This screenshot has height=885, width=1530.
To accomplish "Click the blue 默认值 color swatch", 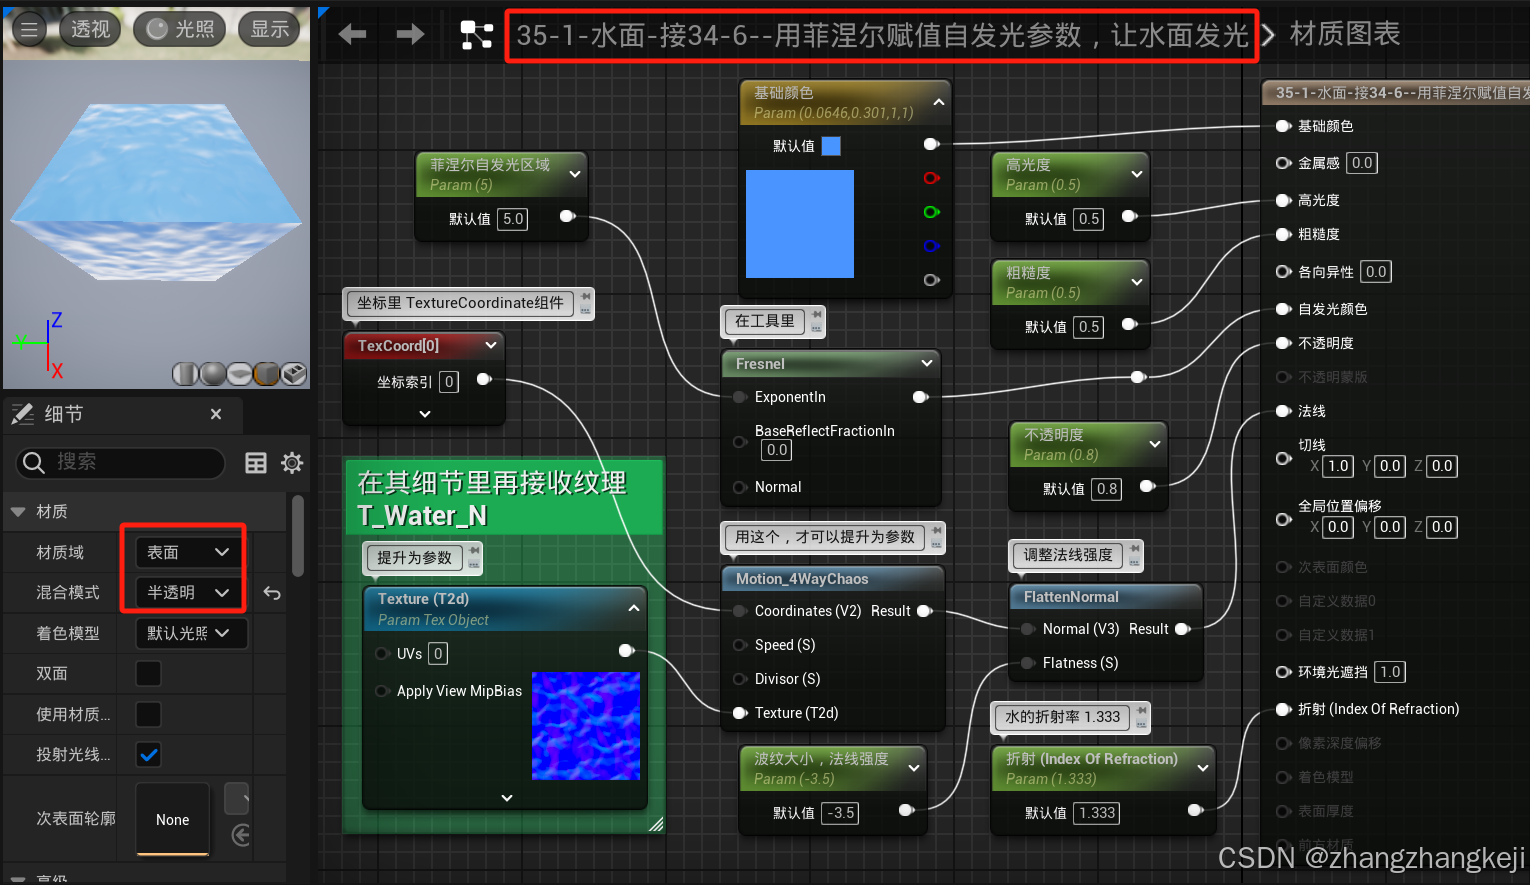I will point(833,145).
